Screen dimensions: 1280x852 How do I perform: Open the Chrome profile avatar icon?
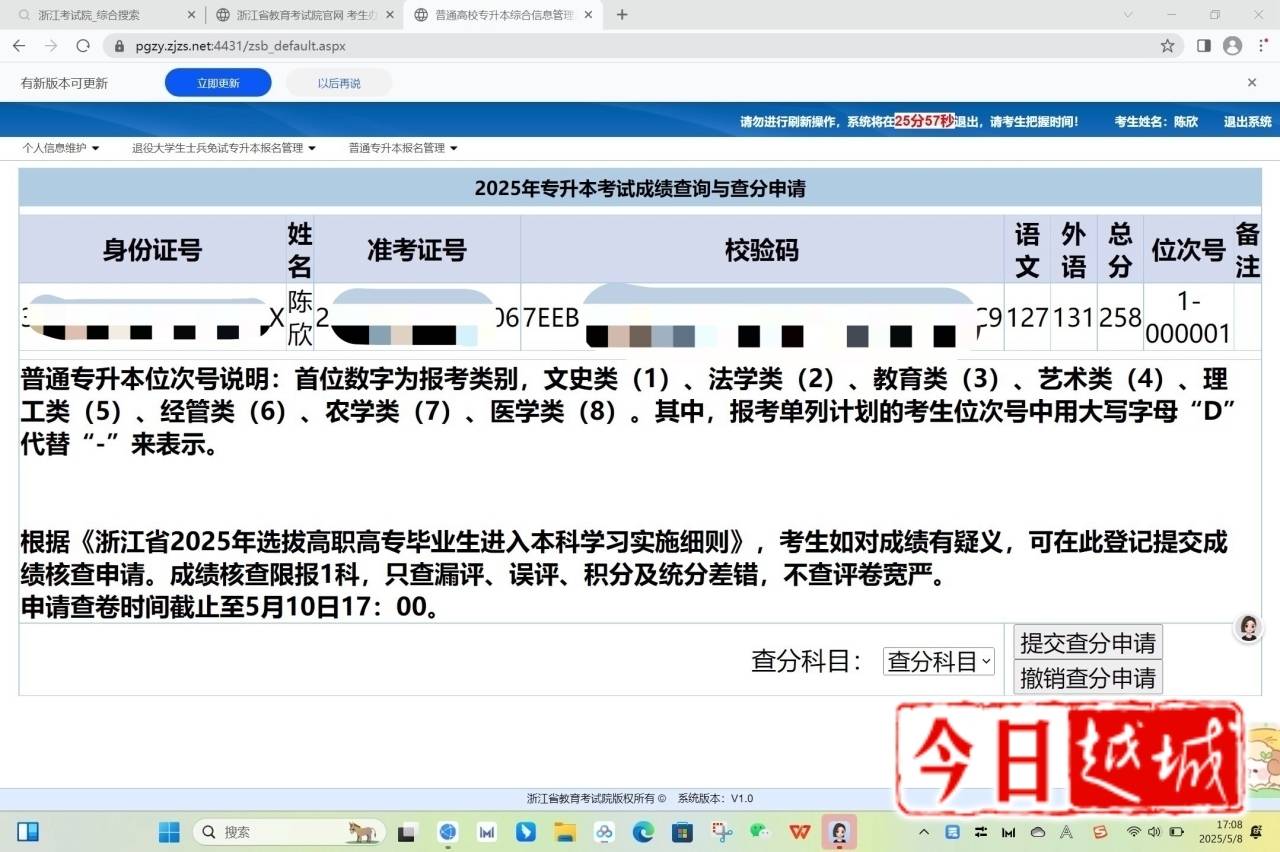pos(1233,46)
